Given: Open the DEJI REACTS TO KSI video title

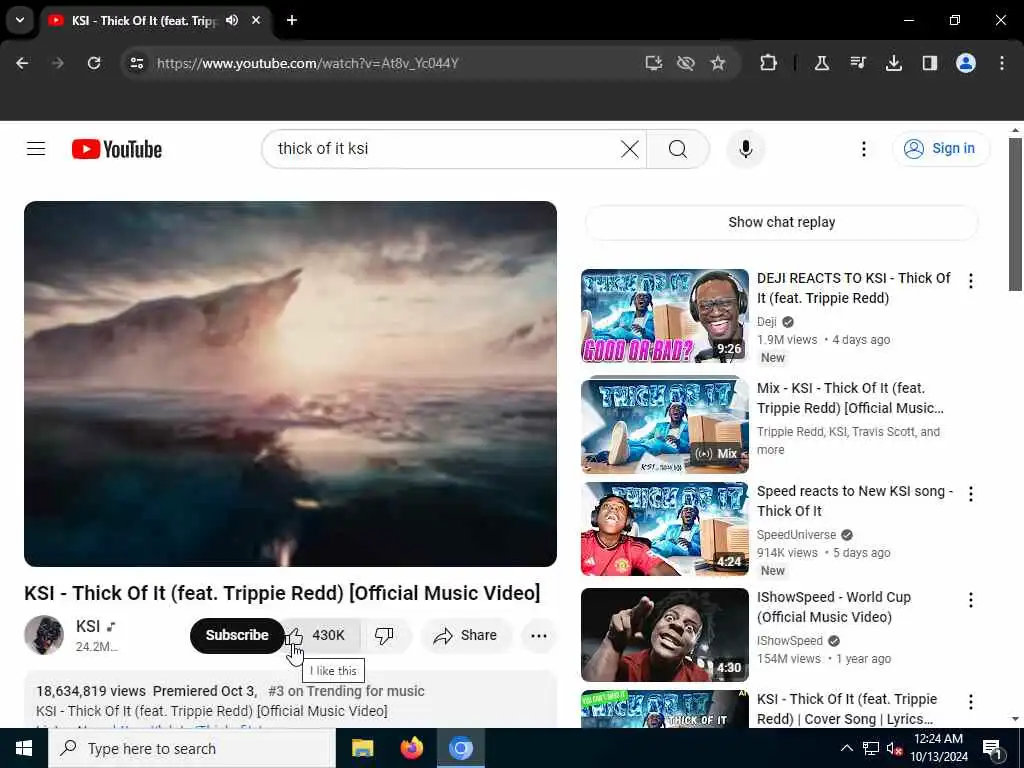Looking at the screenshot, I should (x=854, y=288).
